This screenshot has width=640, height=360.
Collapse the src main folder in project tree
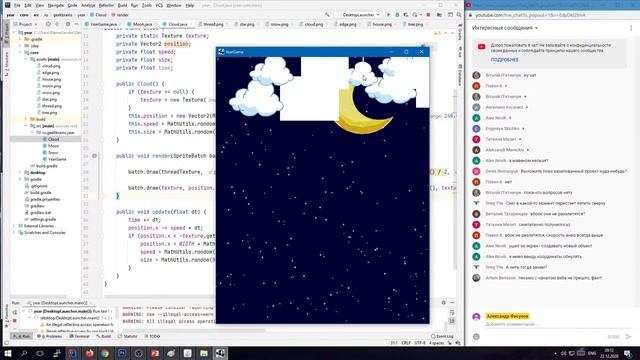tap(27, 126)
